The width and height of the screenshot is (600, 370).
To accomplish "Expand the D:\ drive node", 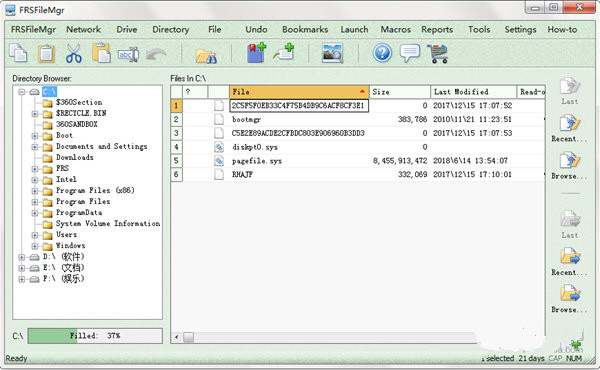I will pyautogui.click(x=22, y=257).
